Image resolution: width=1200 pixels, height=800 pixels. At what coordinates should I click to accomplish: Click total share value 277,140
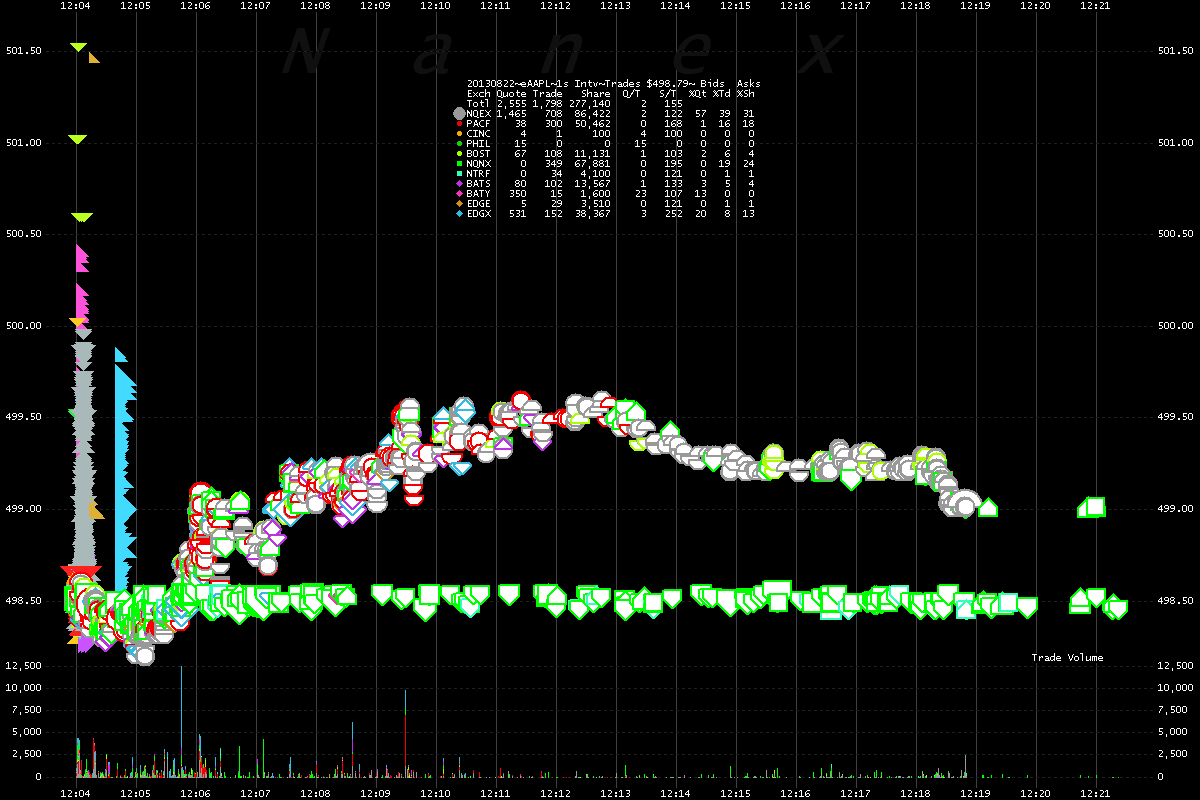pos(588,104)
